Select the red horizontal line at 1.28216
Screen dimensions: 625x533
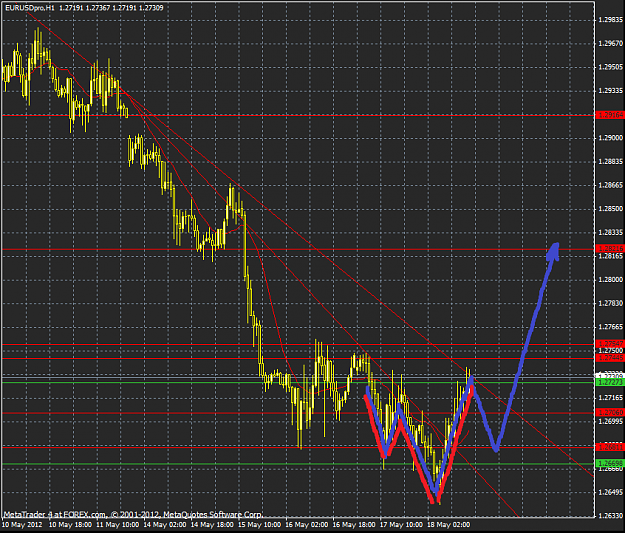[x=297, y=249]
